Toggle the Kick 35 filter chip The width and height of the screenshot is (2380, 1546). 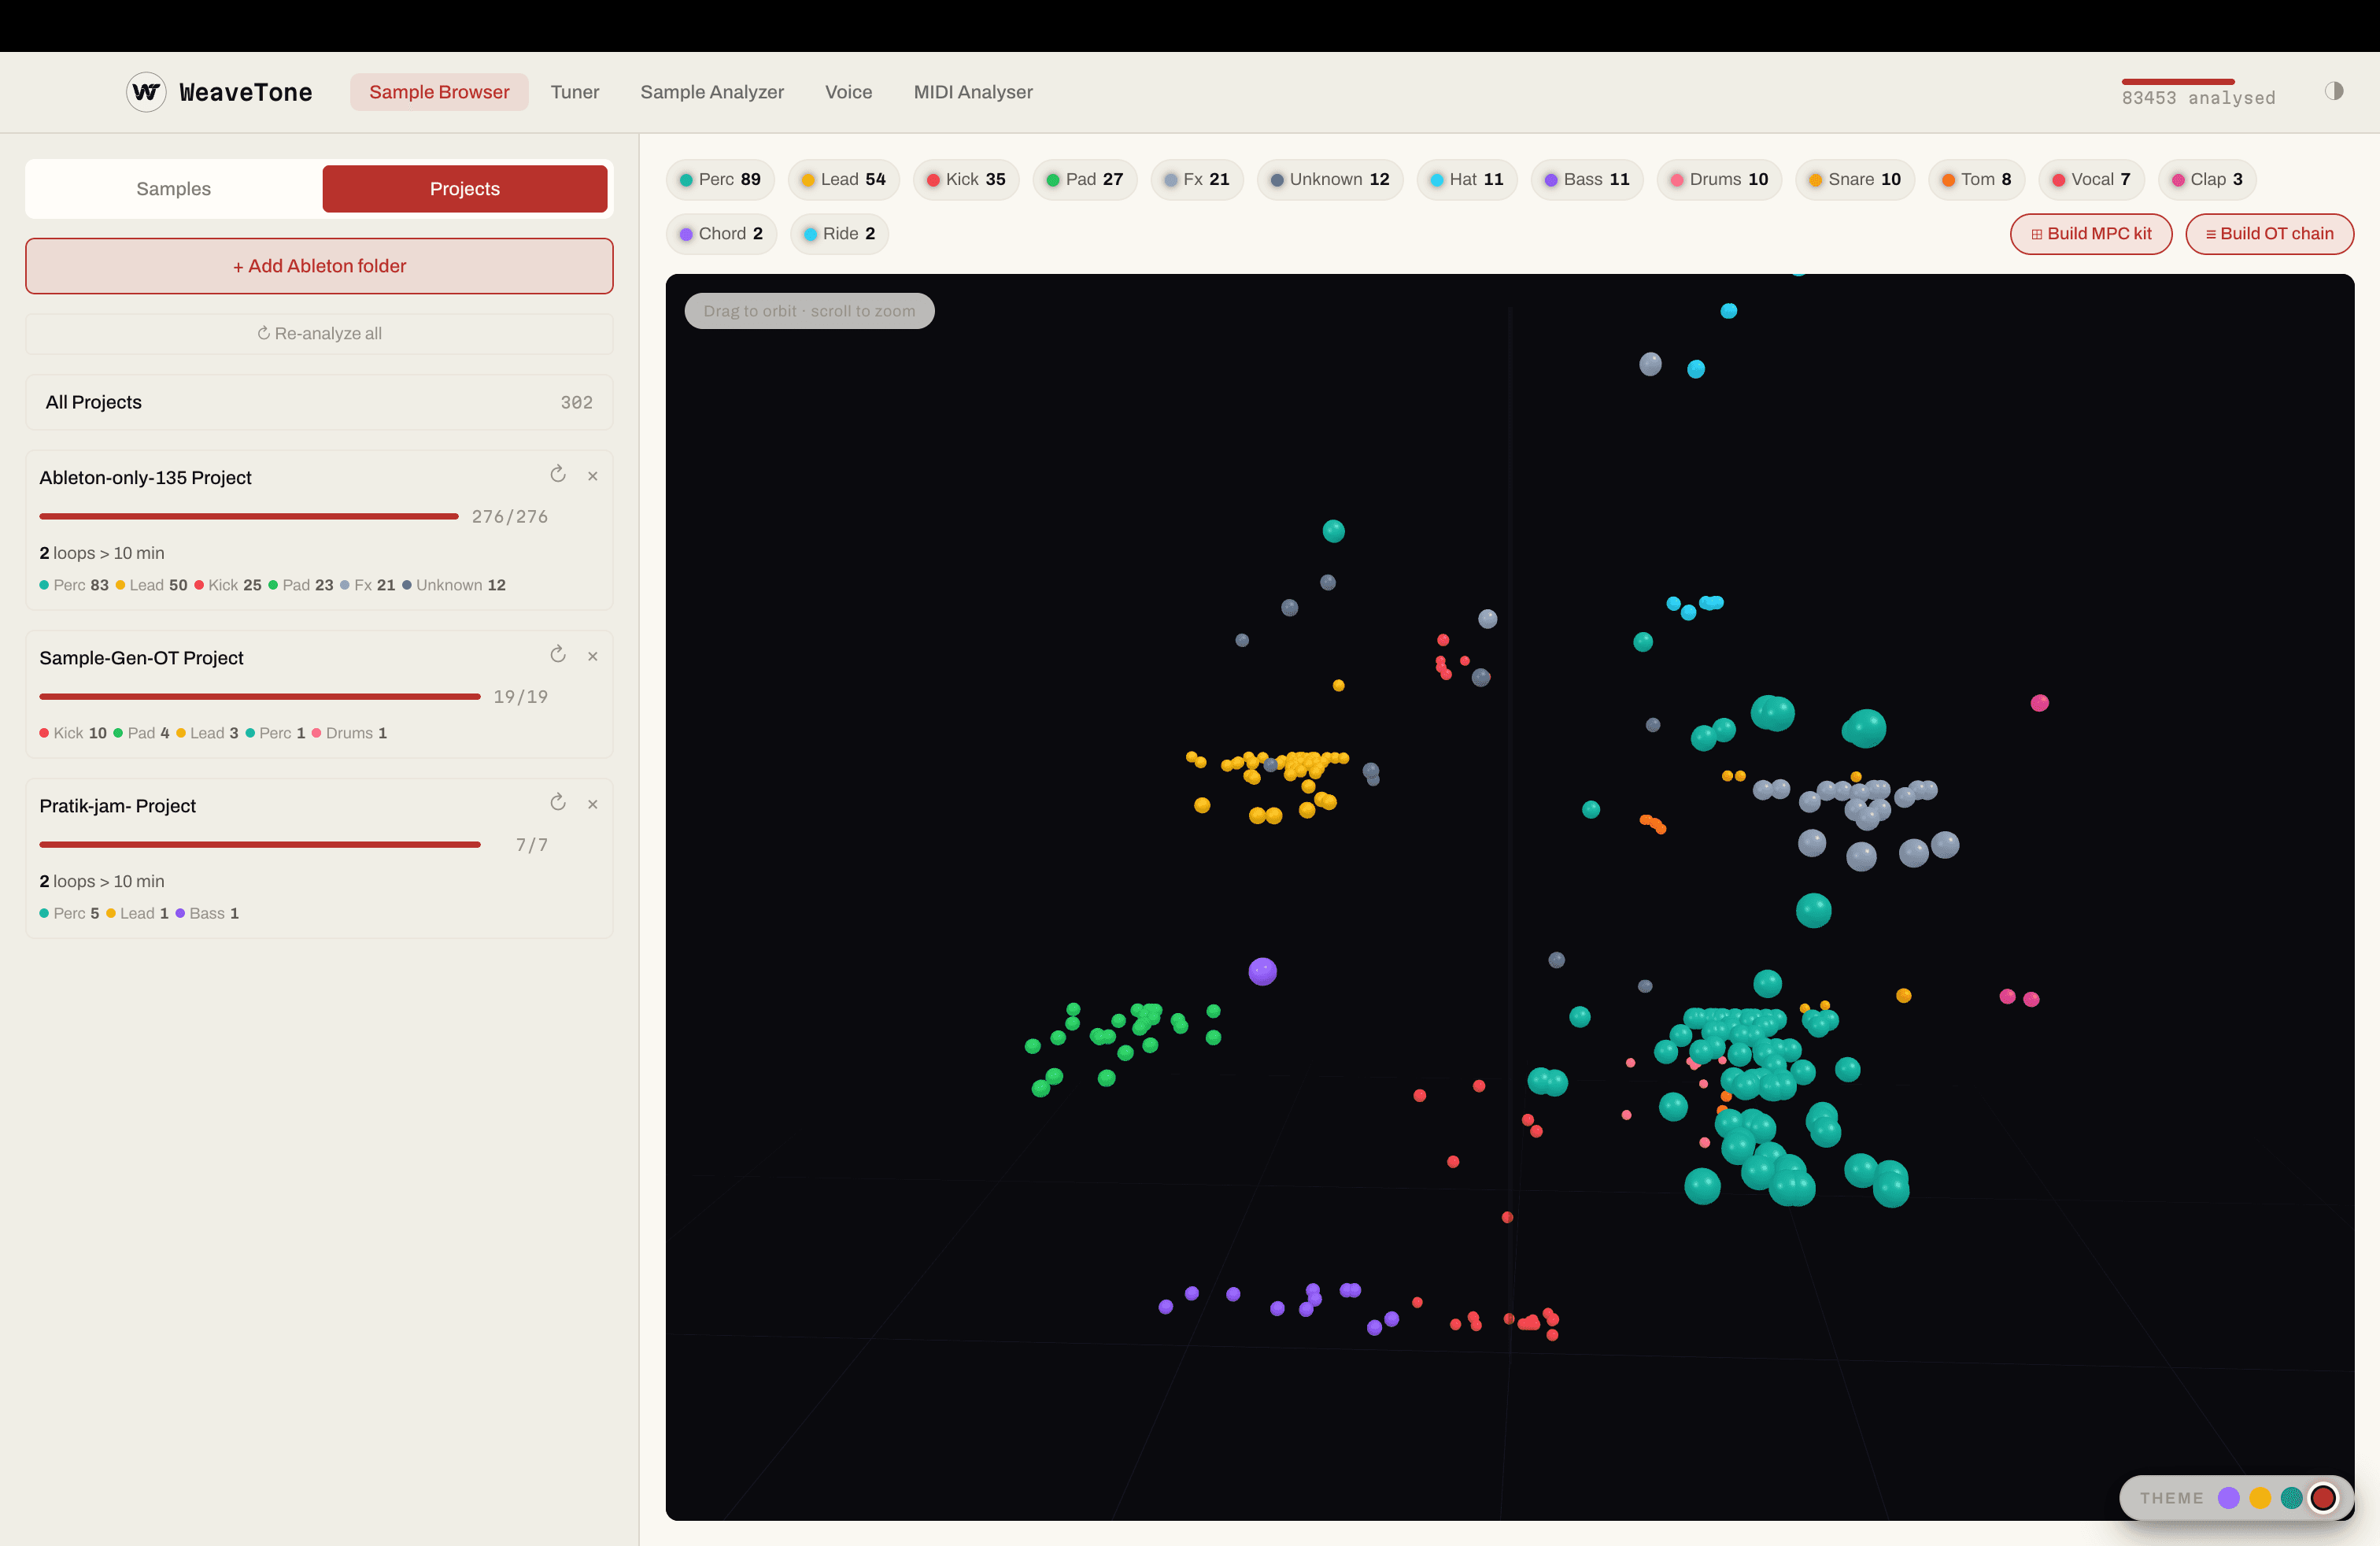(966, 180)
